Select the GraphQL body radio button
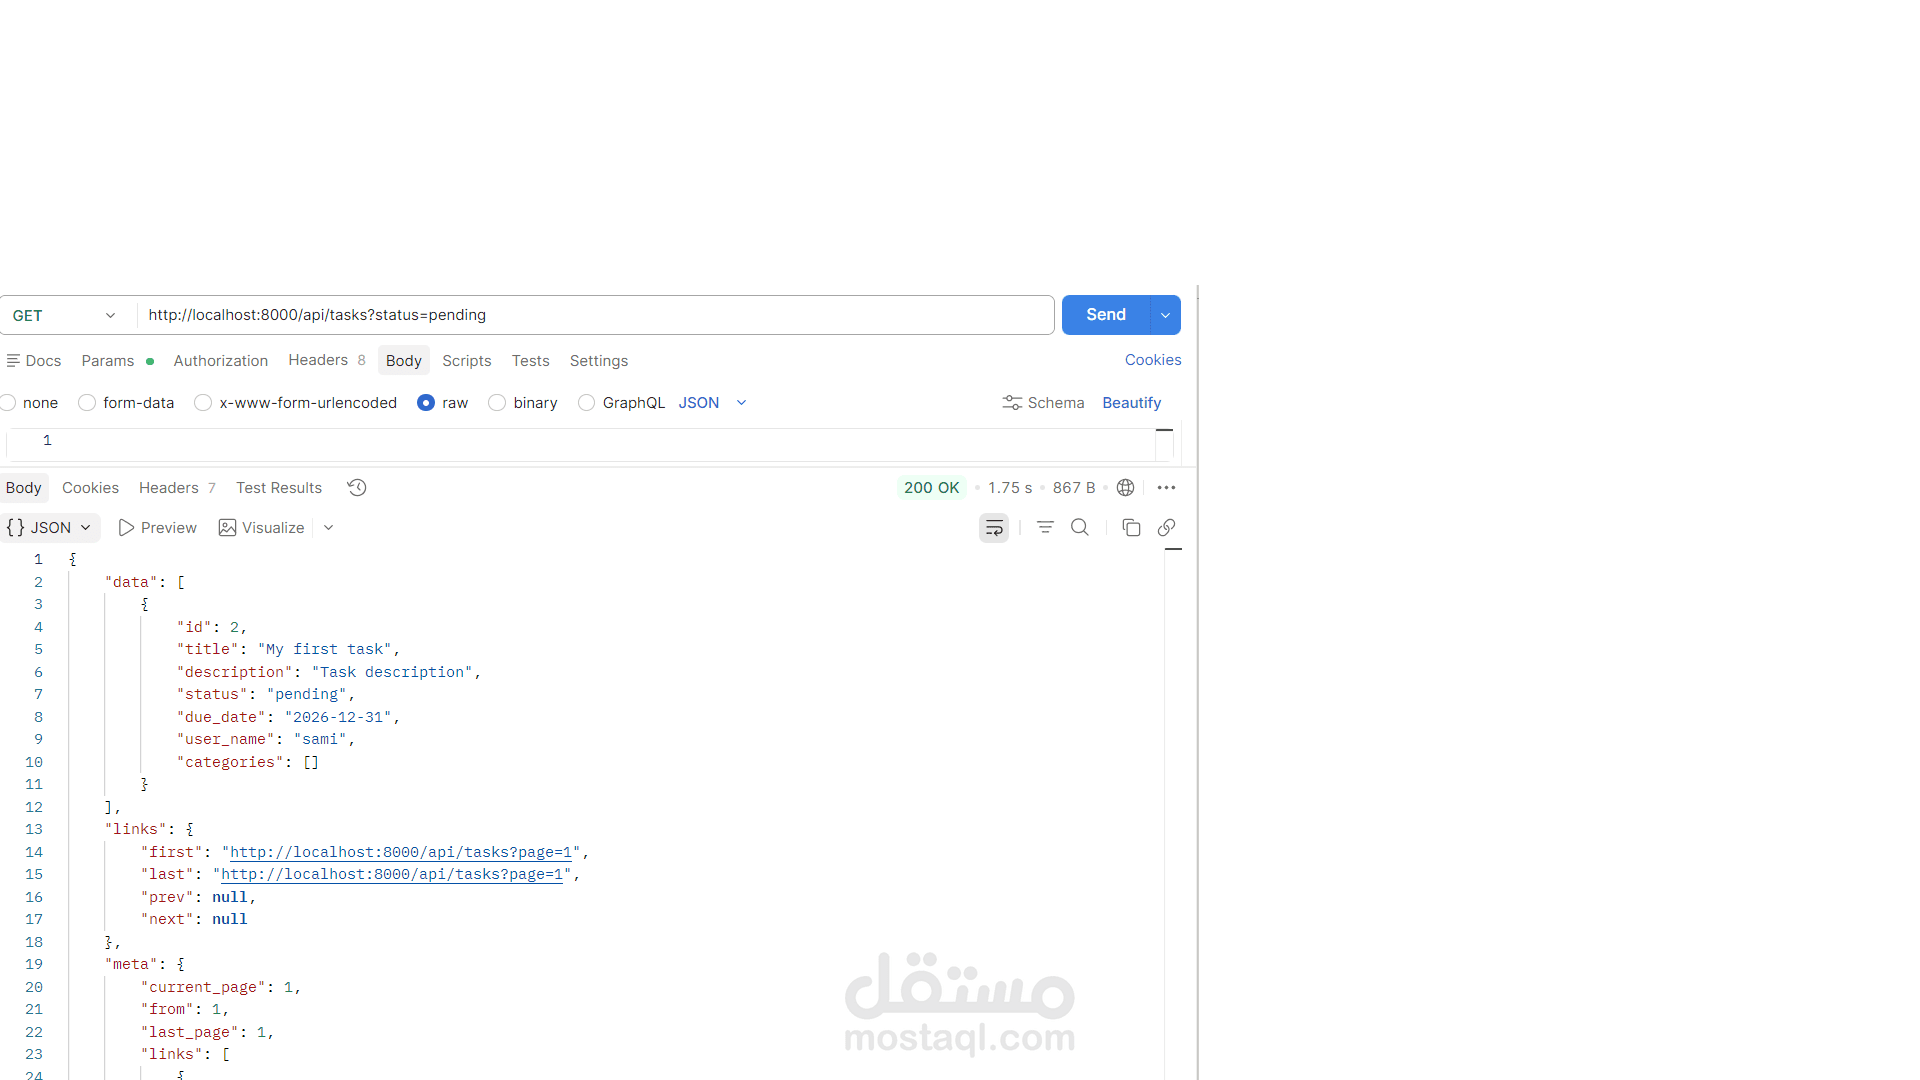This screenshot has width=1920, height=1080. click(587, 403)
